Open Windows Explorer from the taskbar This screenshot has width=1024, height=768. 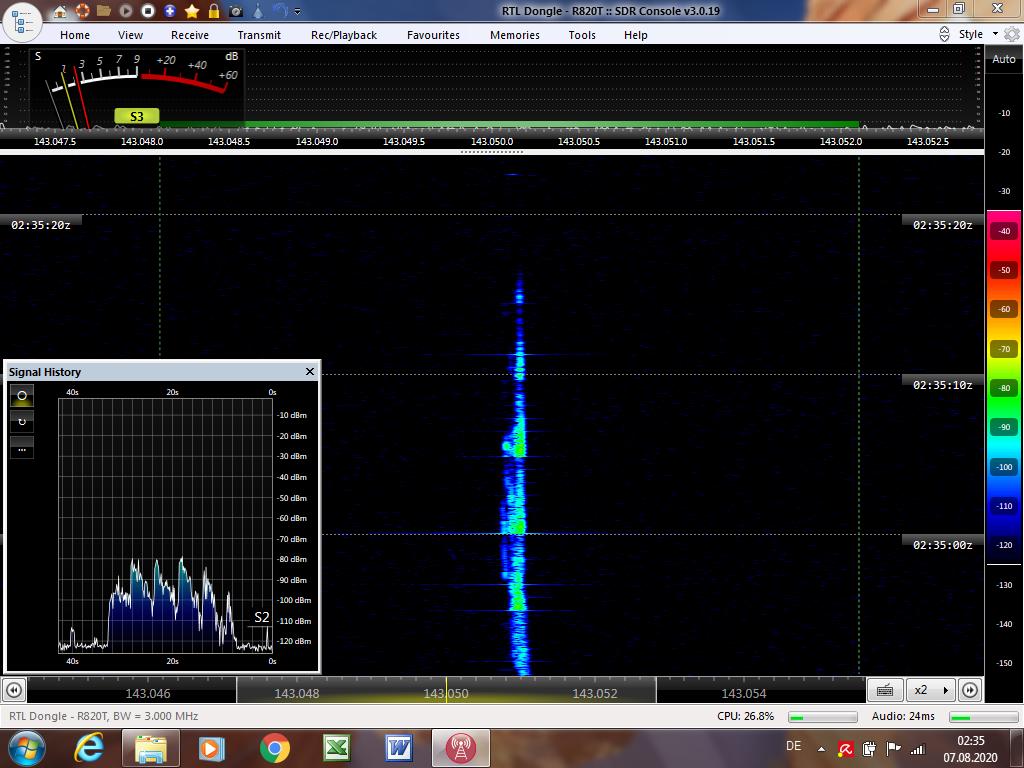[150, 748]
